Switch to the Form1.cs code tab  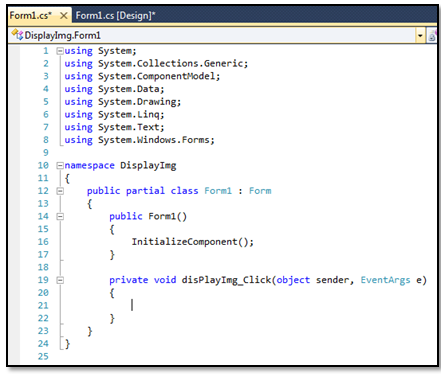coord(31,15)
